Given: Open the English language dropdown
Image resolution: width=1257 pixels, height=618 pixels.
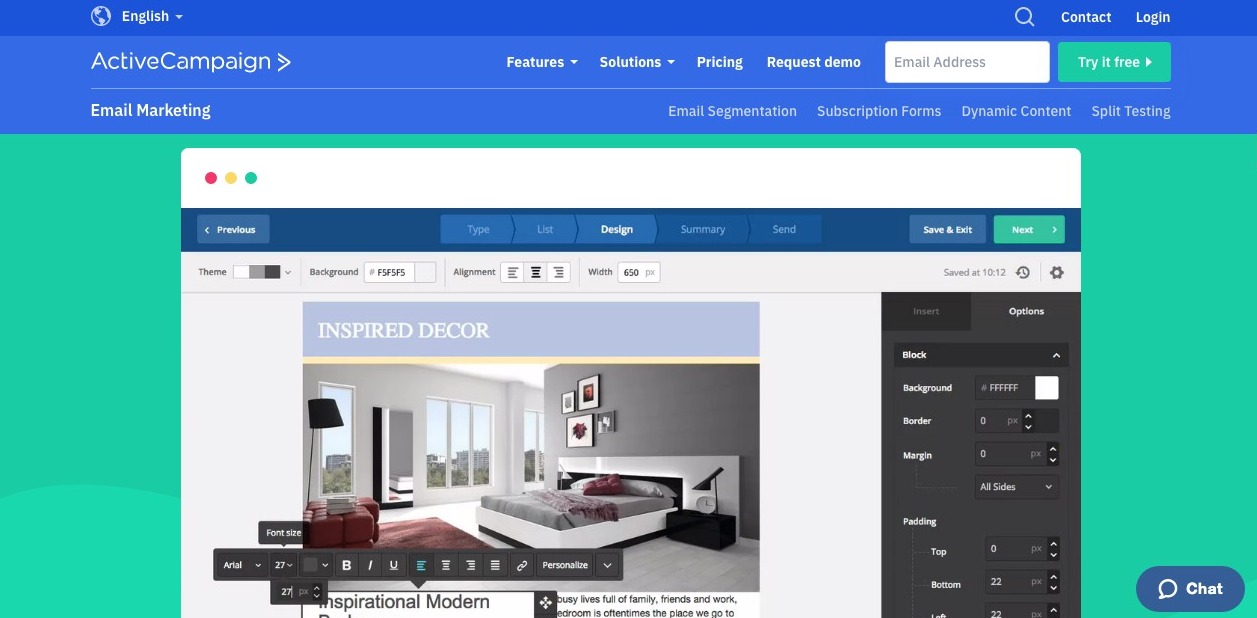Looking at the screenshot, I should (152, 16).
